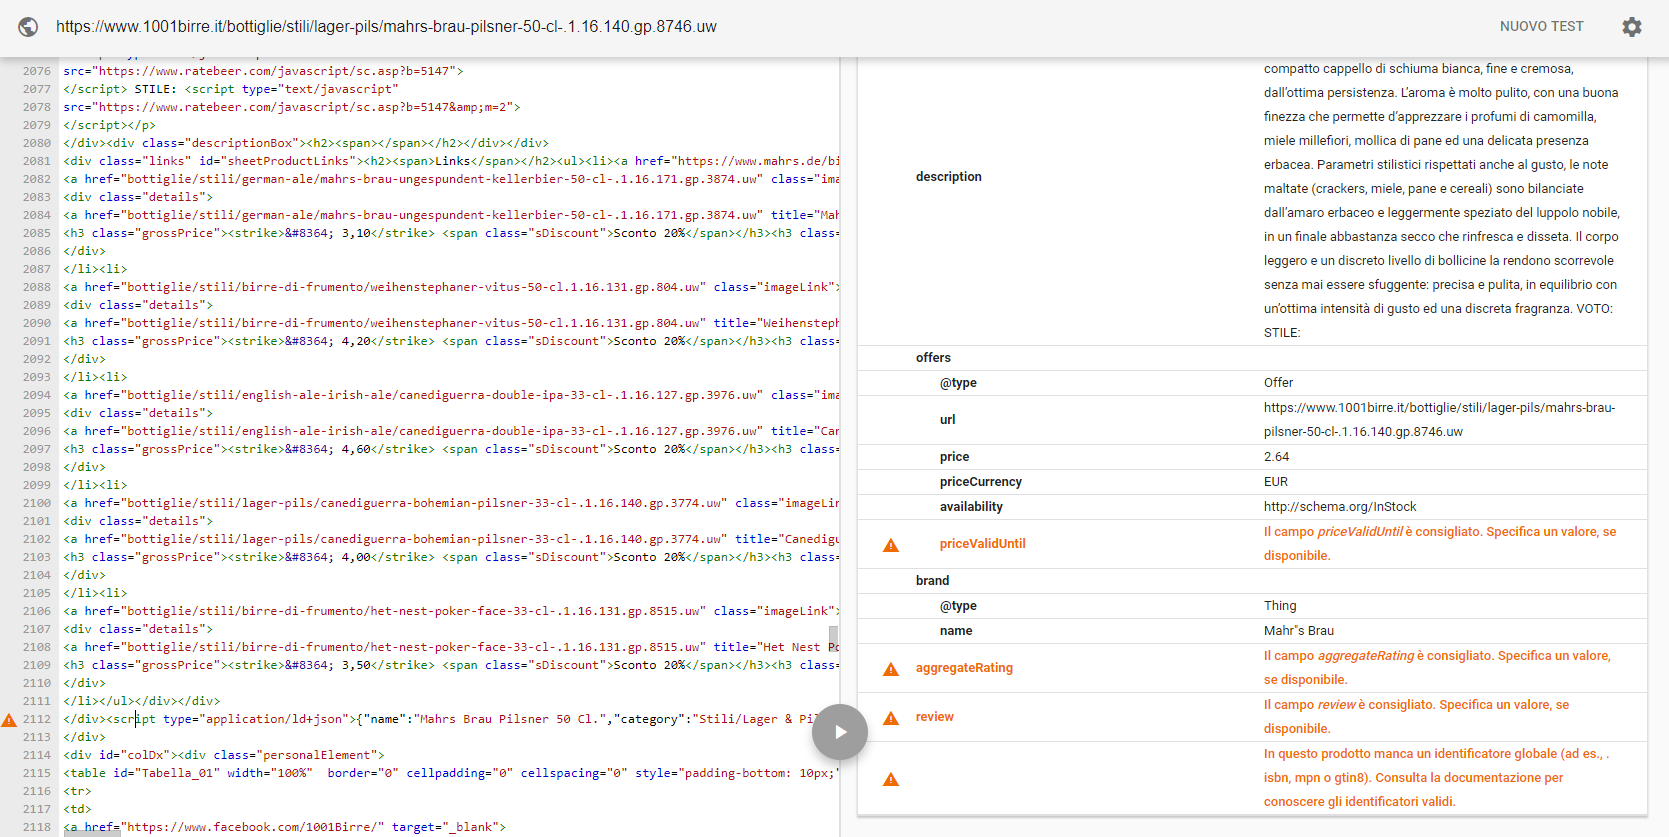
Task: Click the availability value http://schema.org/InStock
Action: pos(1340,507)
